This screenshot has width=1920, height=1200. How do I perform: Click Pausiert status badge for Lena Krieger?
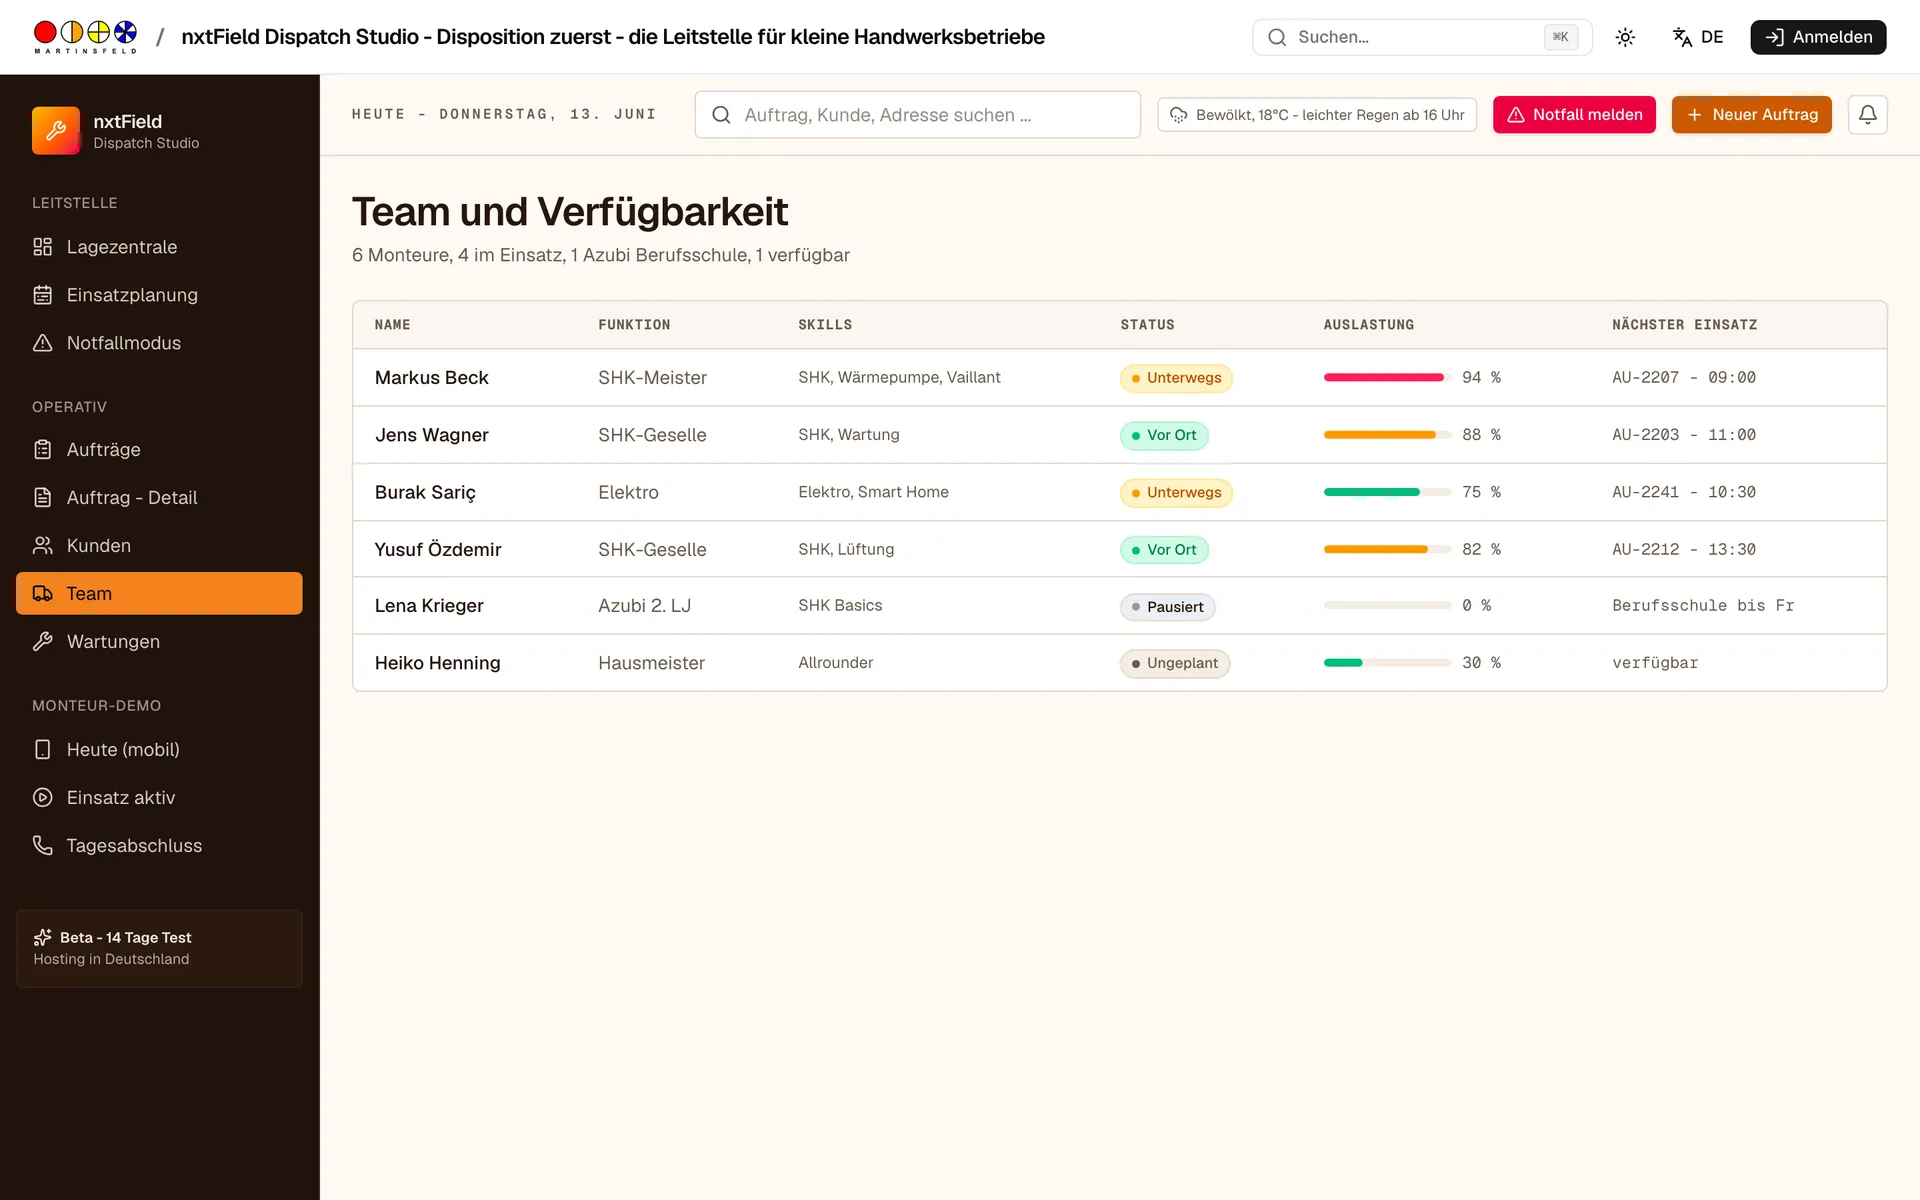tap(1167, 607)
